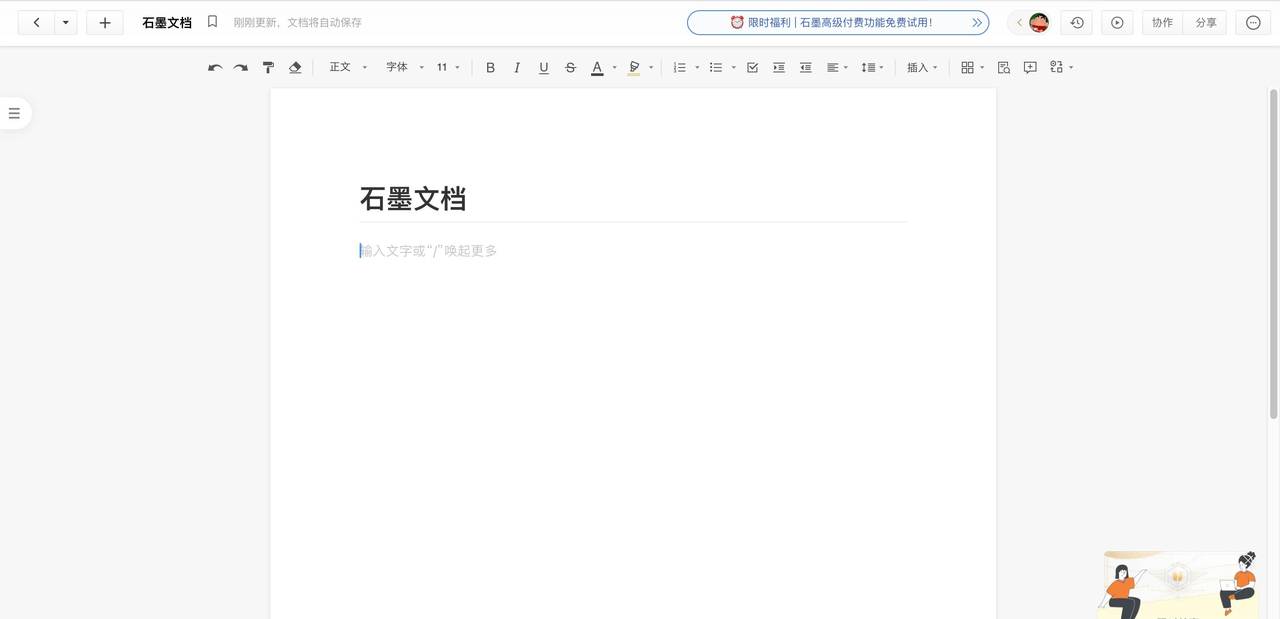This screenshot has width=1280, height=619.
Task: Click the 协作 collaboration button
Action: pyautogui.click(x=1161, y=21)
